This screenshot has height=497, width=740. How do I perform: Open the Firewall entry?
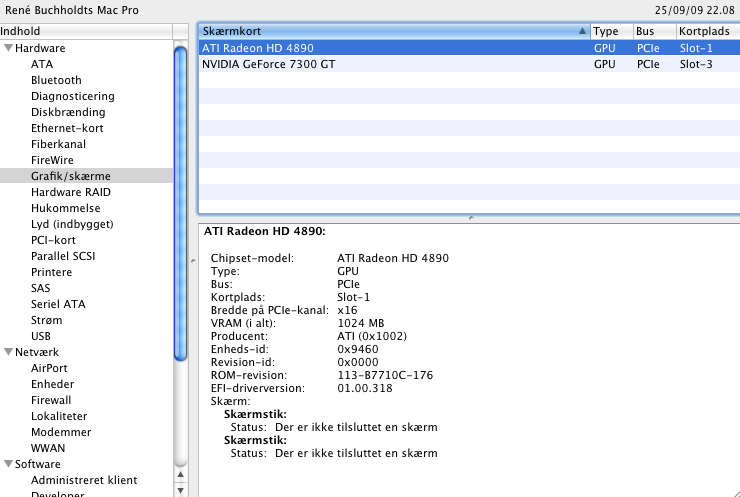51,400
